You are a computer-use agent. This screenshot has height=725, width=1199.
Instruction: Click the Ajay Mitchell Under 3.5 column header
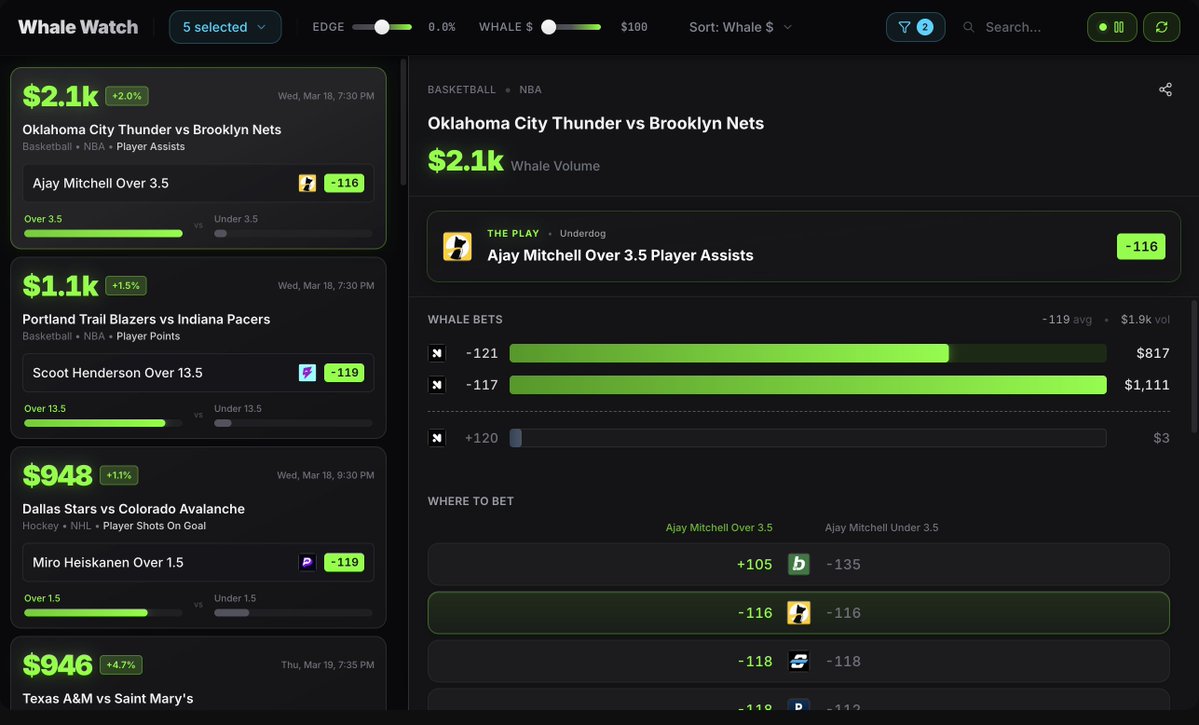click(x=881, y=527)
